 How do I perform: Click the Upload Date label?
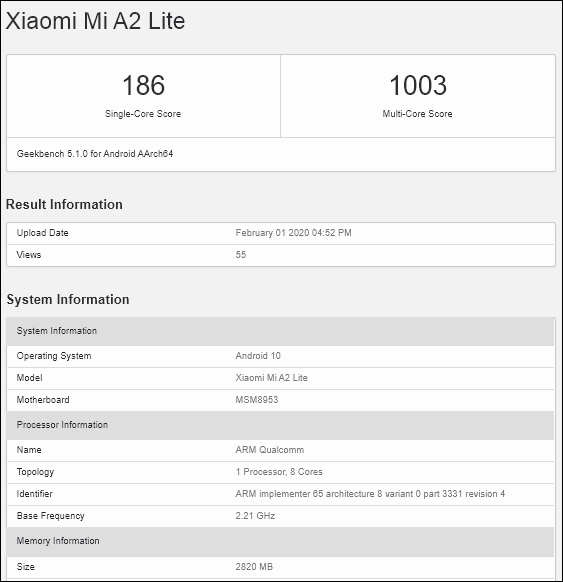click(x=42, y=233)
